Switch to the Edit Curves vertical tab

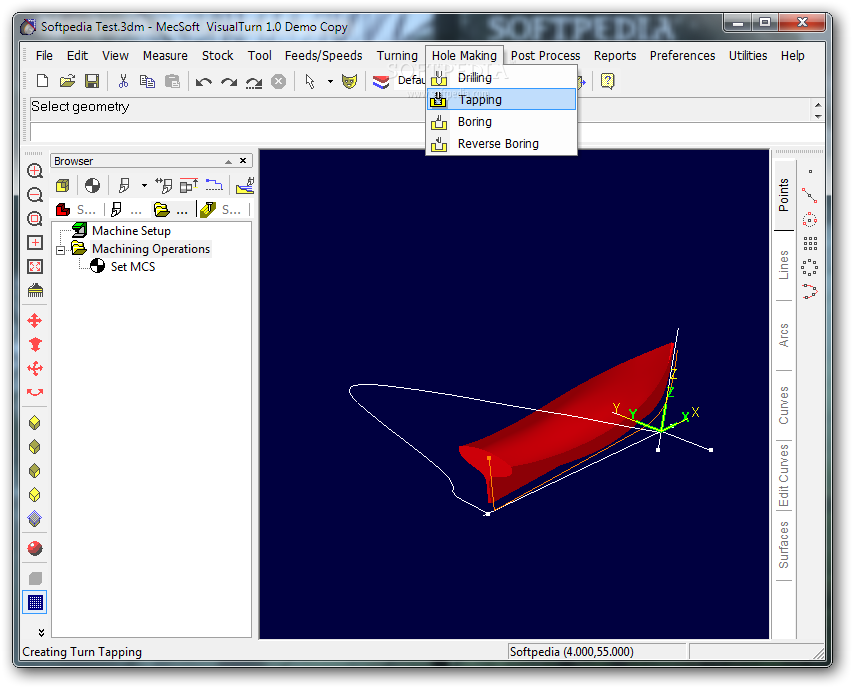pos(783,475)
